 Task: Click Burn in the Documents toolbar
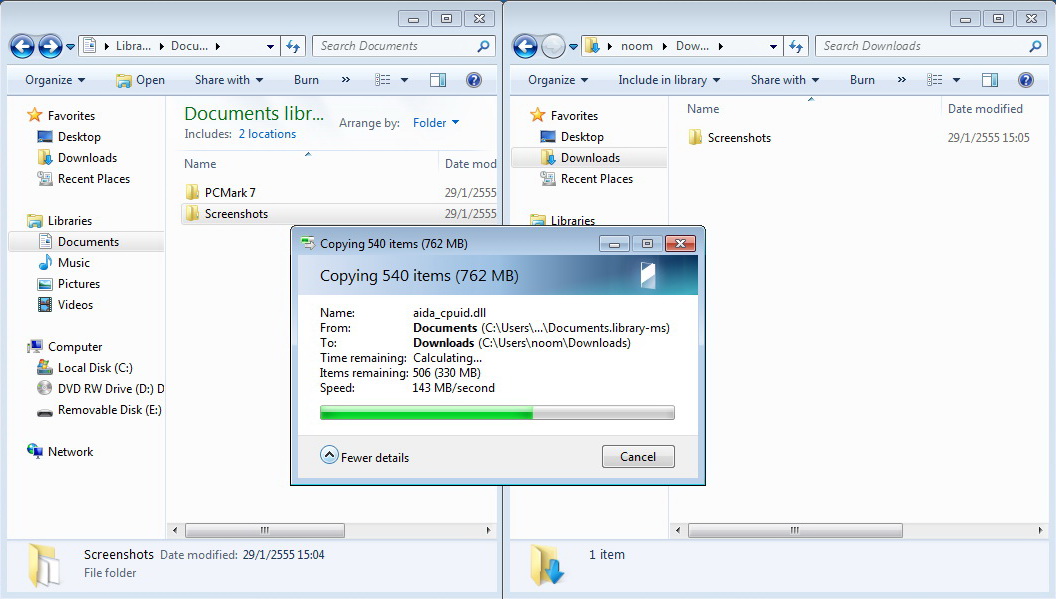306,80
